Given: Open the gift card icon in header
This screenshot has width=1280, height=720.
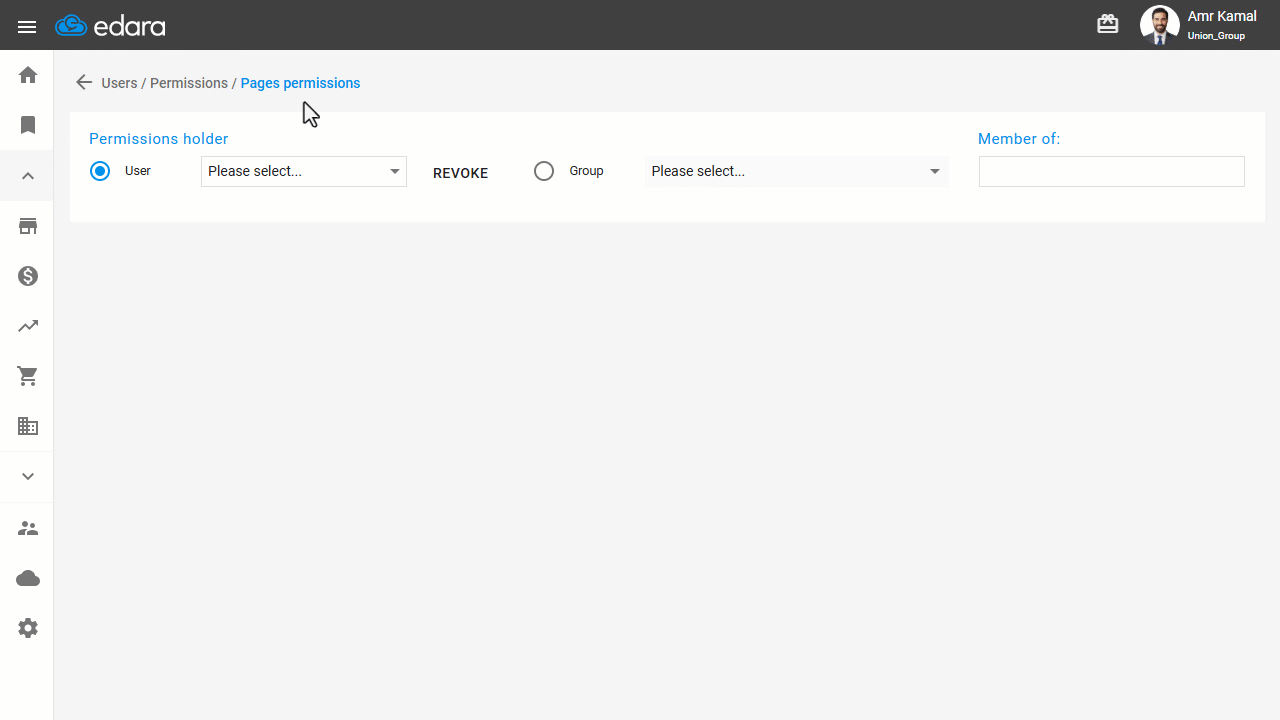Looking at the screenshot, I should pyautogui.click(x=1108, y=24).
